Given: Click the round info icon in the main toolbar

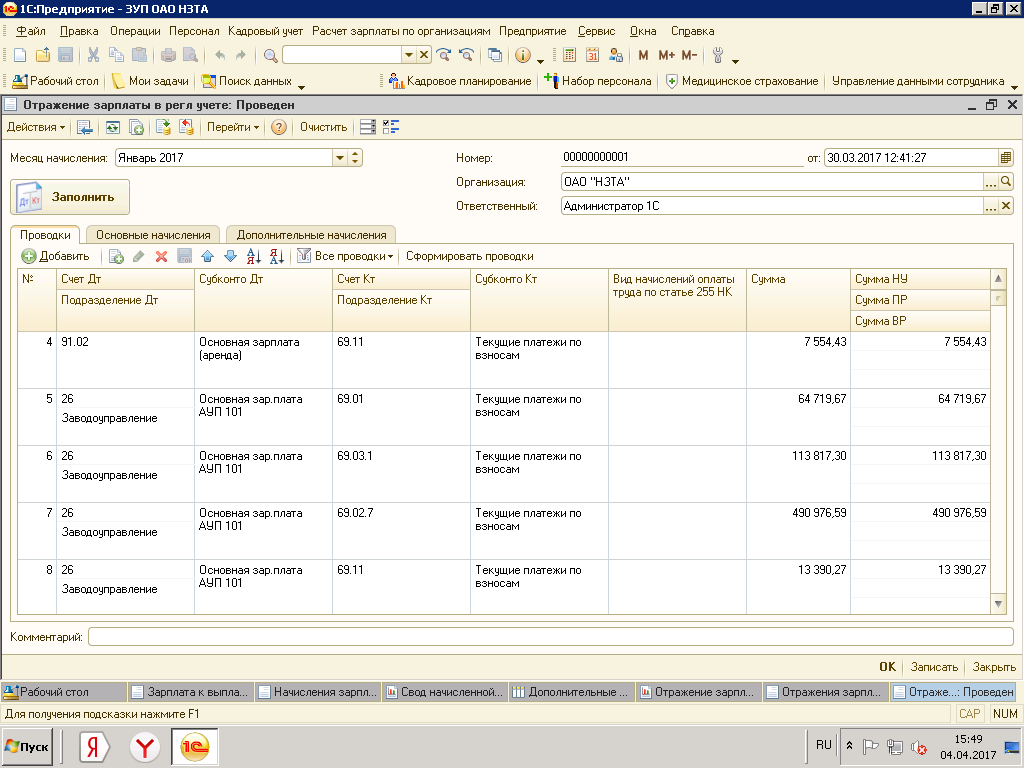Looking at the screenshot, I should (x=522, y=56).
